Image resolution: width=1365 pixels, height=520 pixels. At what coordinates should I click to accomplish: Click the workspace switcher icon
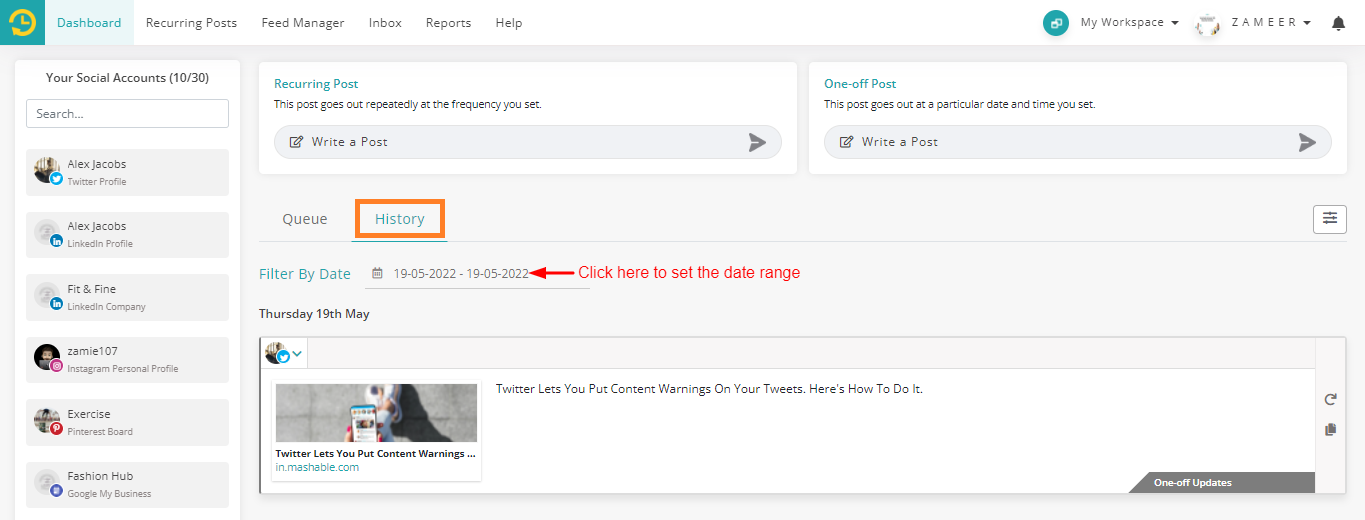[1056, 23]
